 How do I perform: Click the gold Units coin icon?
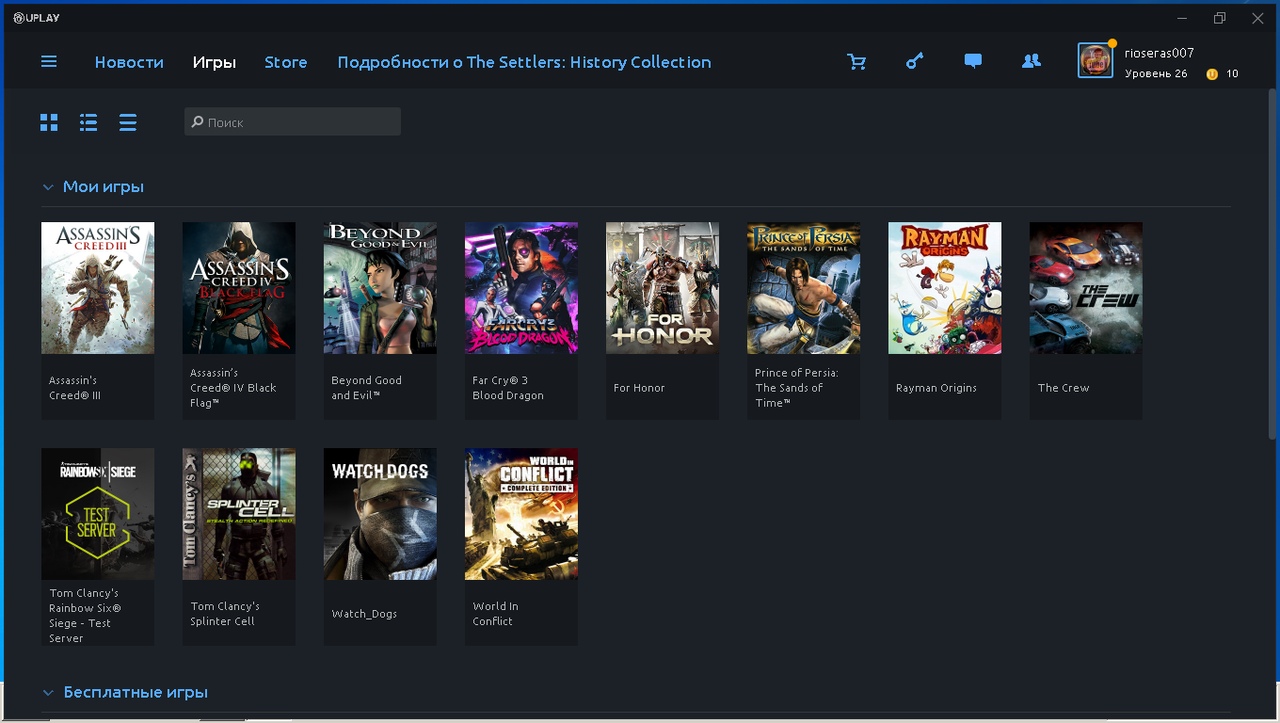pyautogui.click(x=1212, y=74)
